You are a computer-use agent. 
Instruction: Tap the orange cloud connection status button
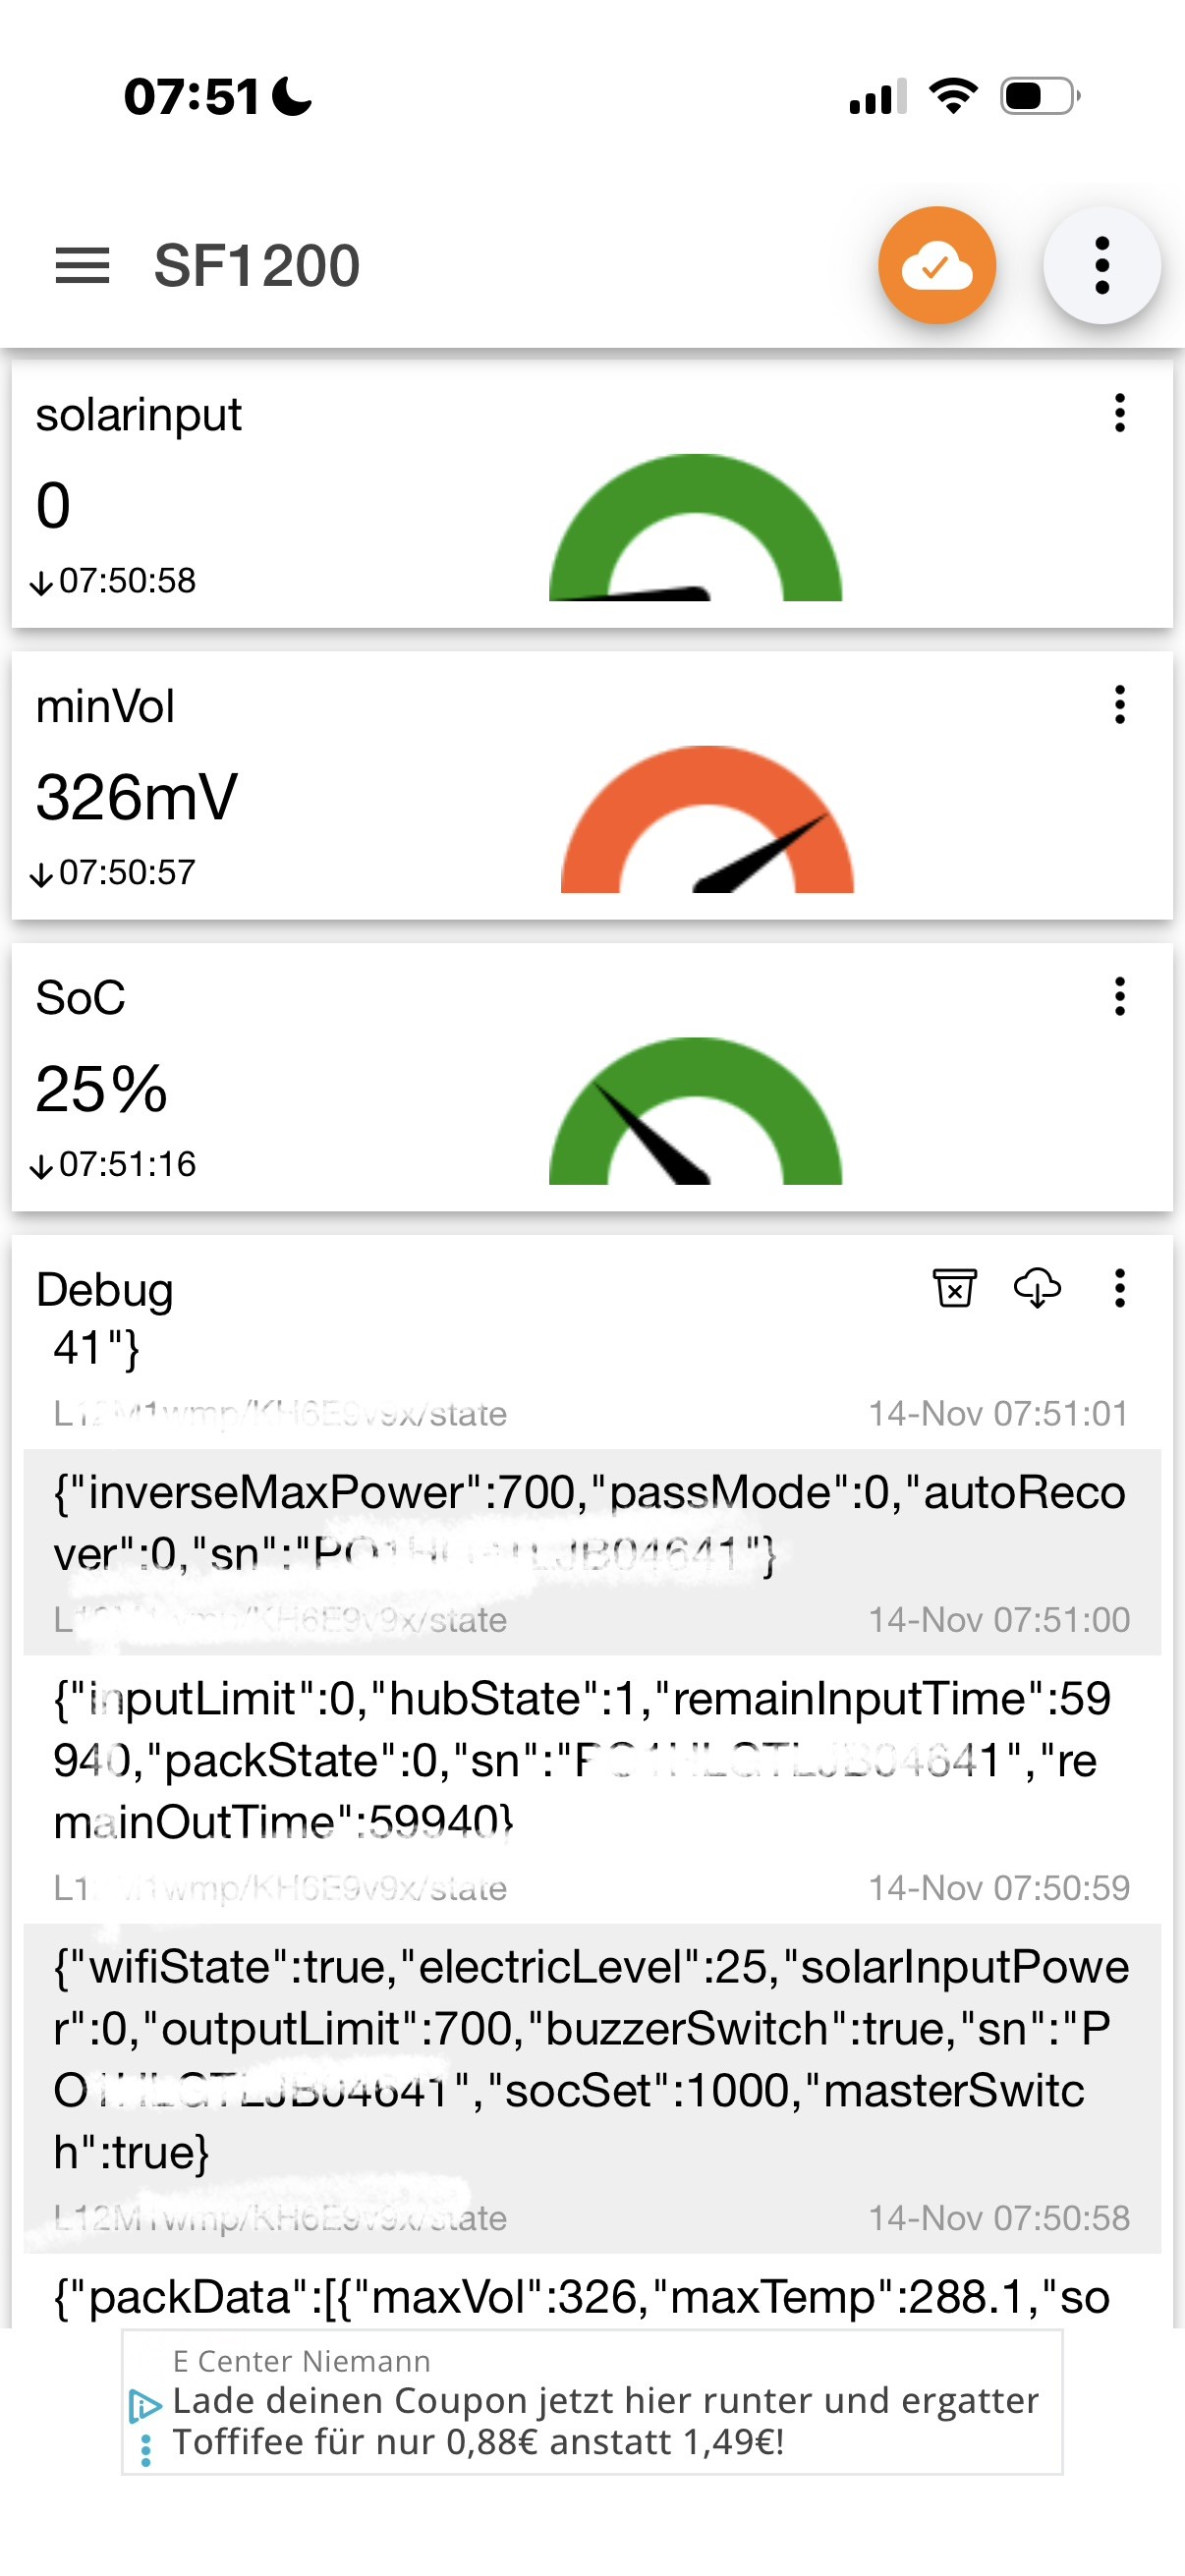coord(936,266)
